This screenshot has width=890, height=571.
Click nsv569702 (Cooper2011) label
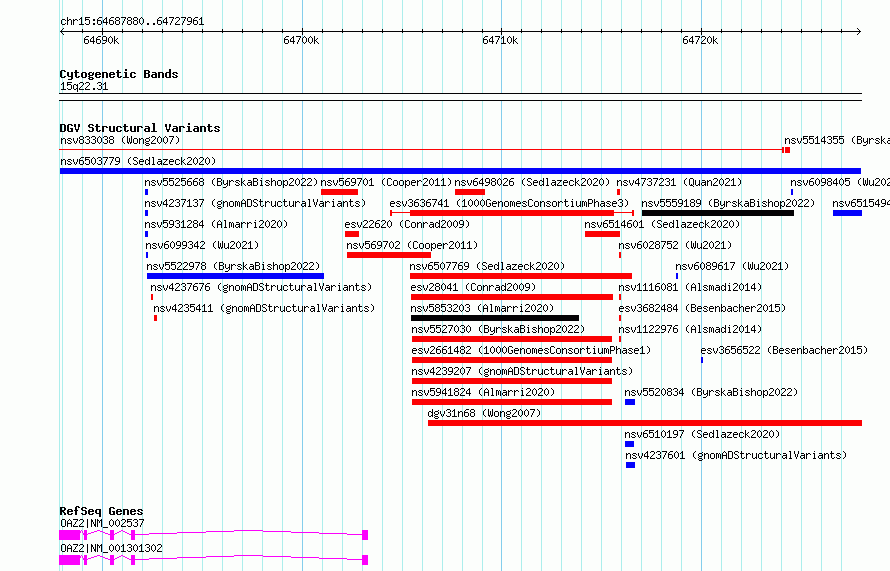(412, 245)
